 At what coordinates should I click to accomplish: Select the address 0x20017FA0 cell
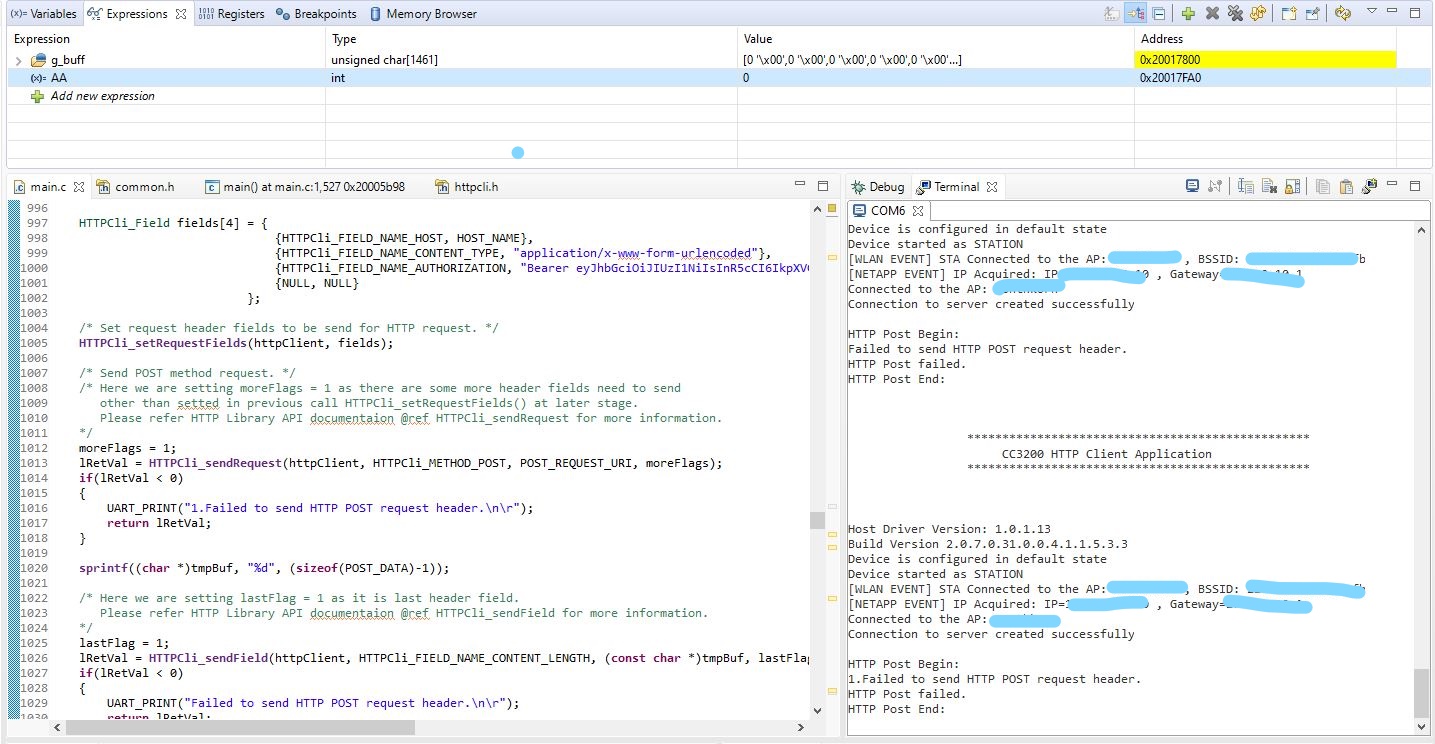coord(1265,78)
